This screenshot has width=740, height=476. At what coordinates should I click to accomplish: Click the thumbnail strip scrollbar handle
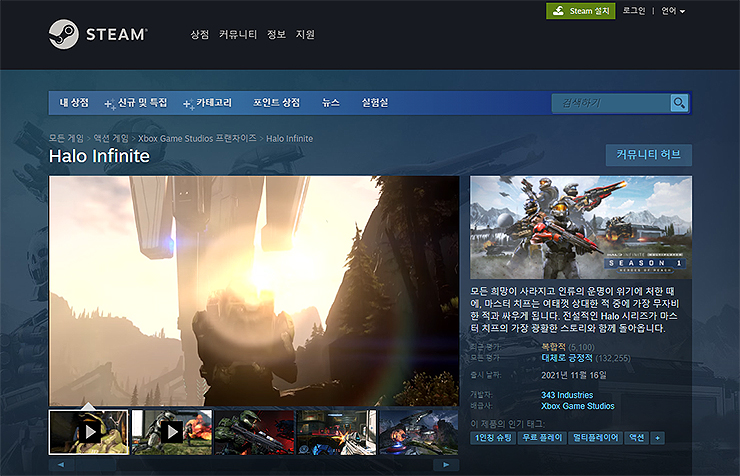tap(96, 465)
